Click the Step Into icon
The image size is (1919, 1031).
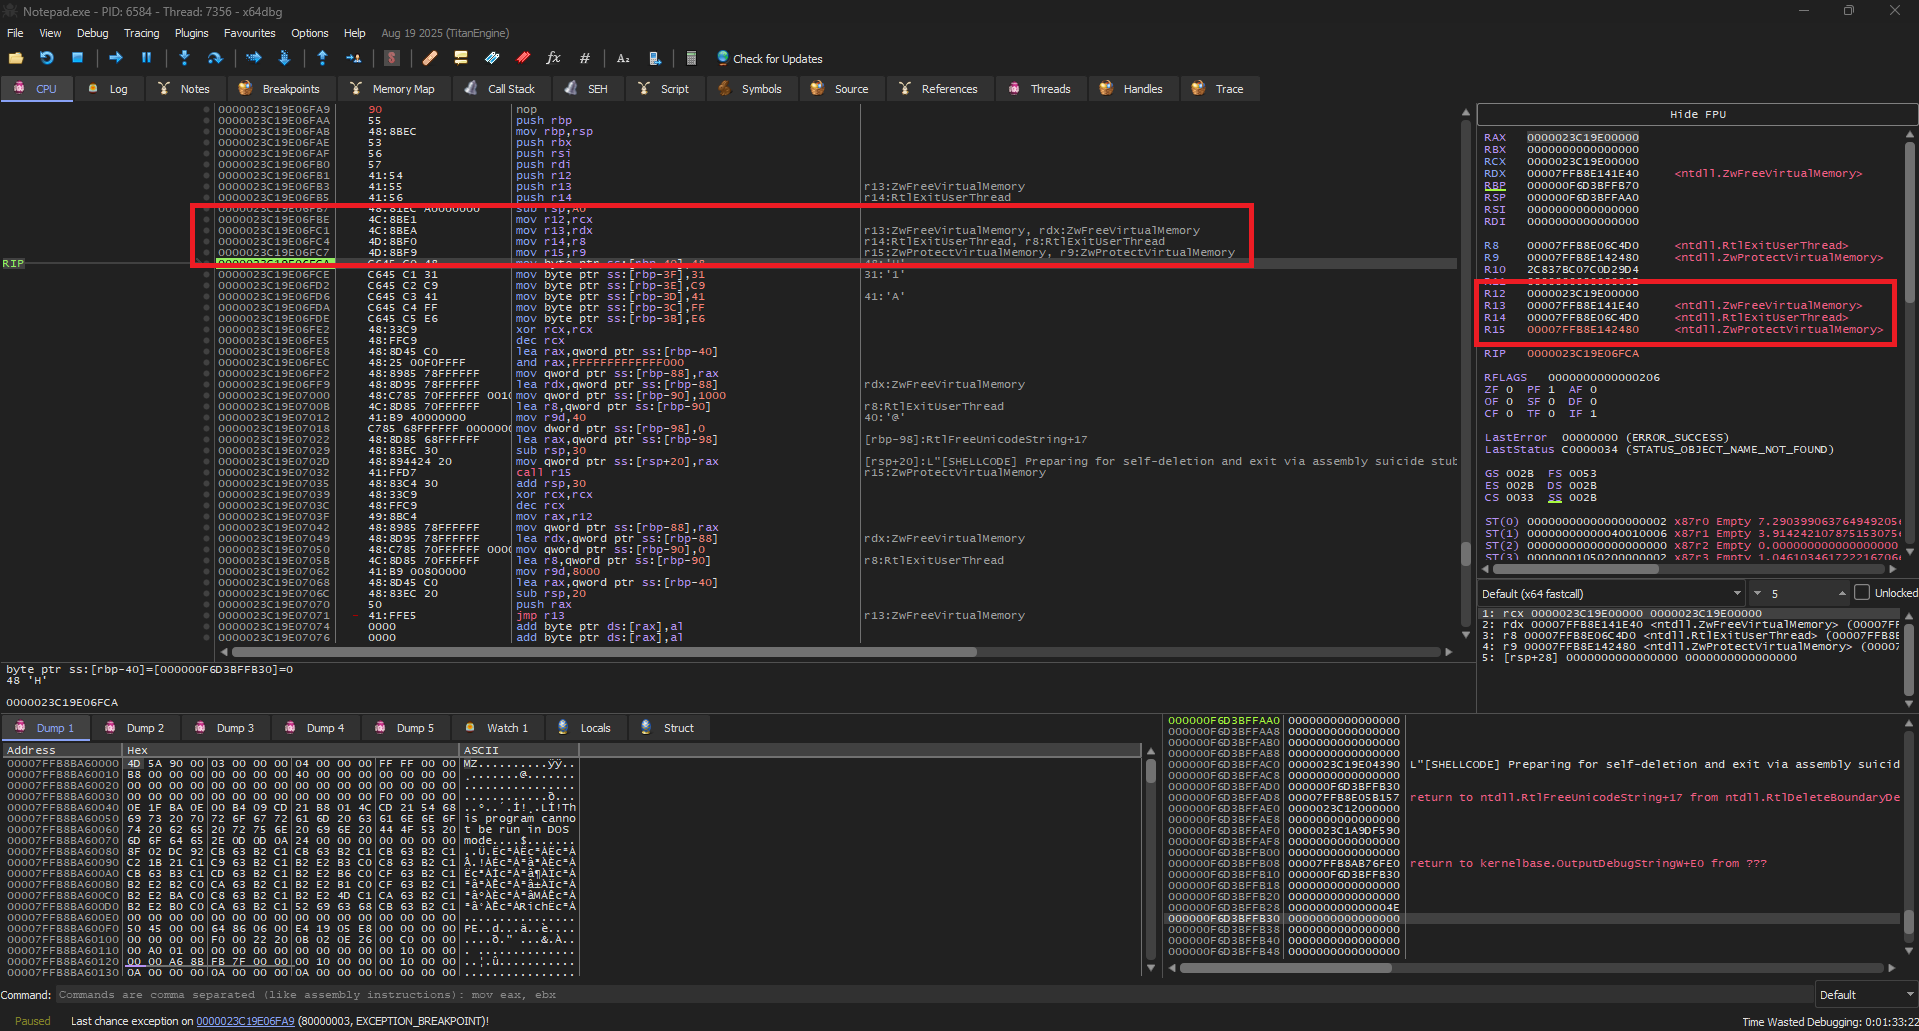(184, 58)
